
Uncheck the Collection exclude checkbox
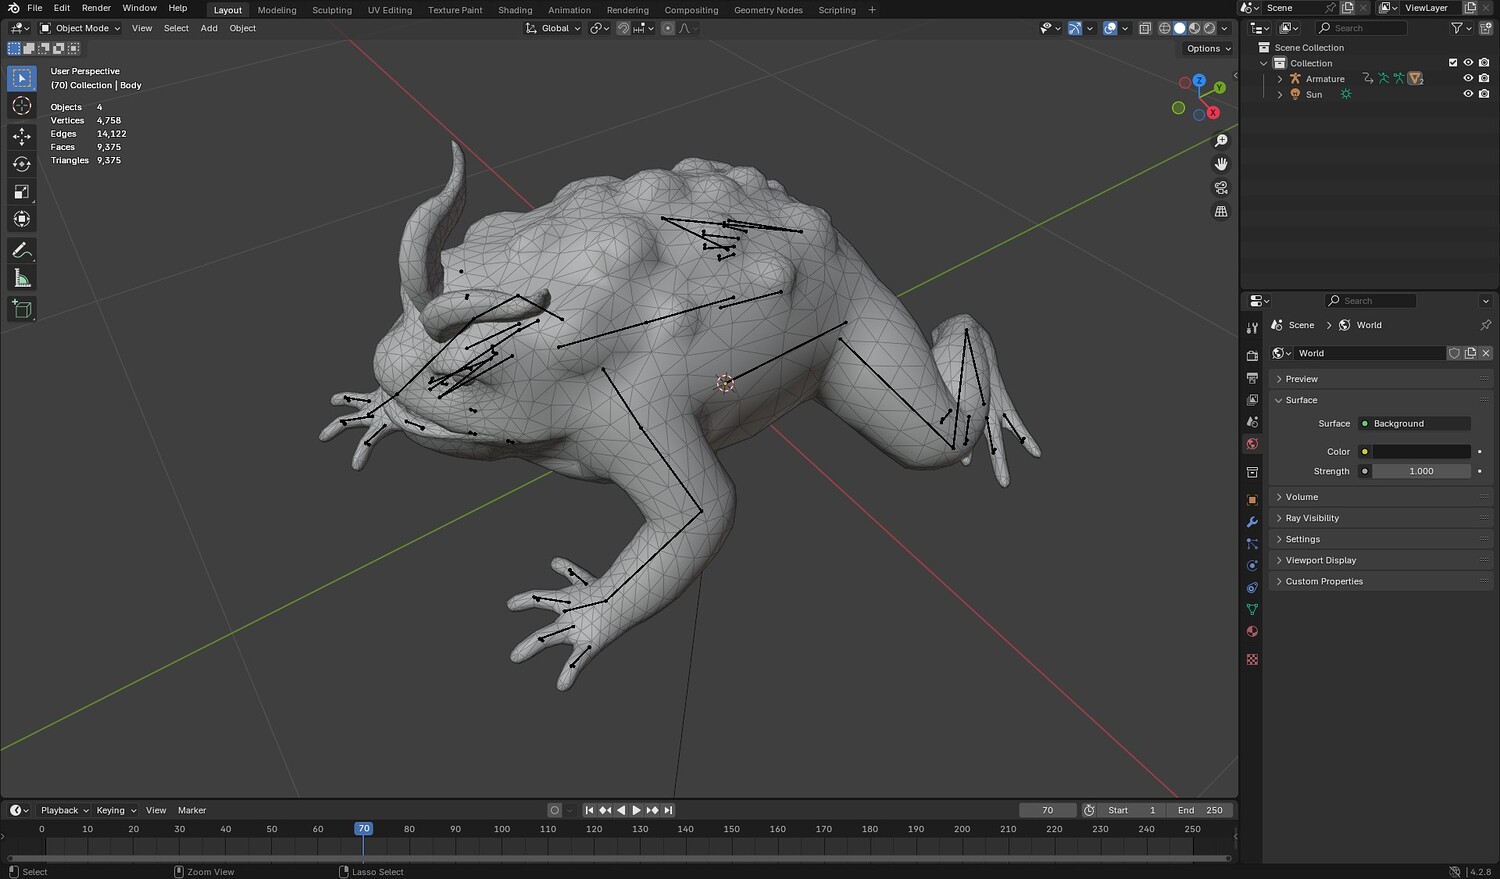pyautogui.click(x=1453, y=63)
